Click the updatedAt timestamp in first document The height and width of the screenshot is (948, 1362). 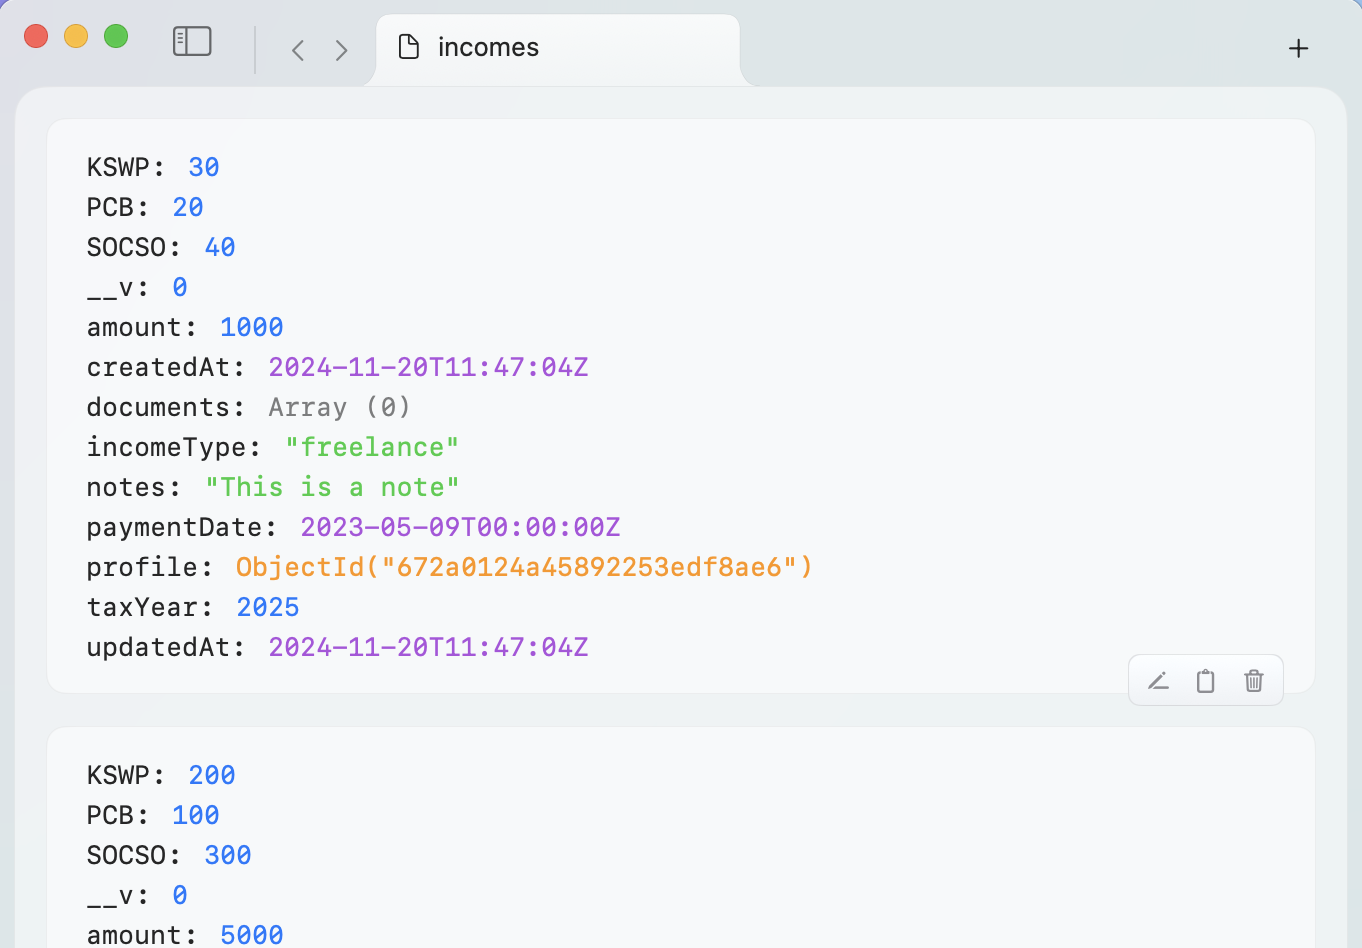(x=428, y=647)
